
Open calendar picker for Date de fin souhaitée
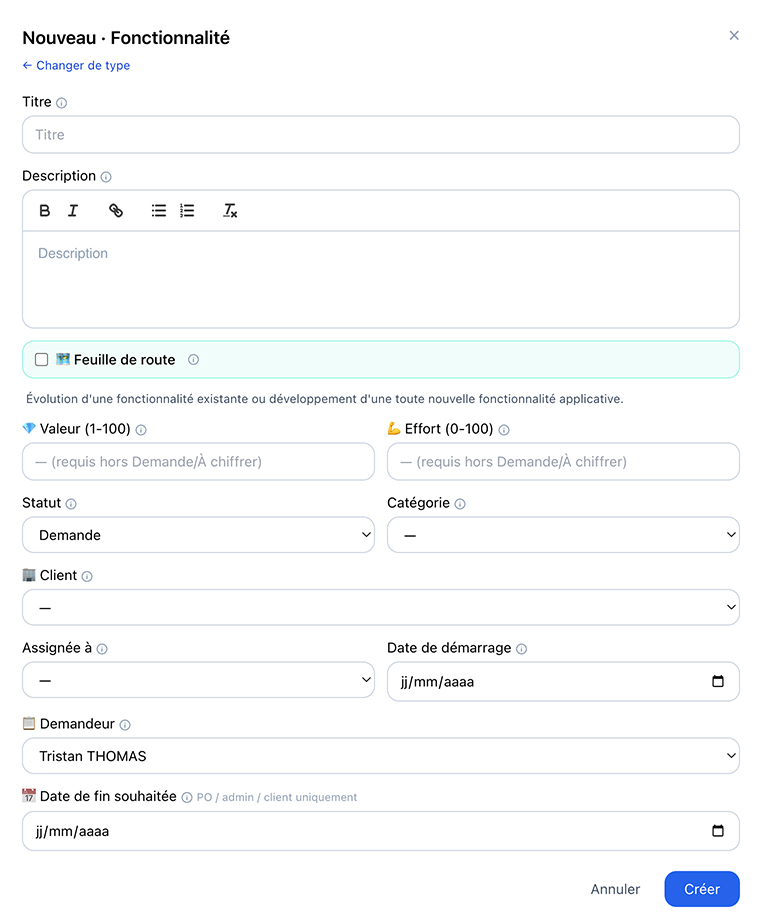pos(718,831)
